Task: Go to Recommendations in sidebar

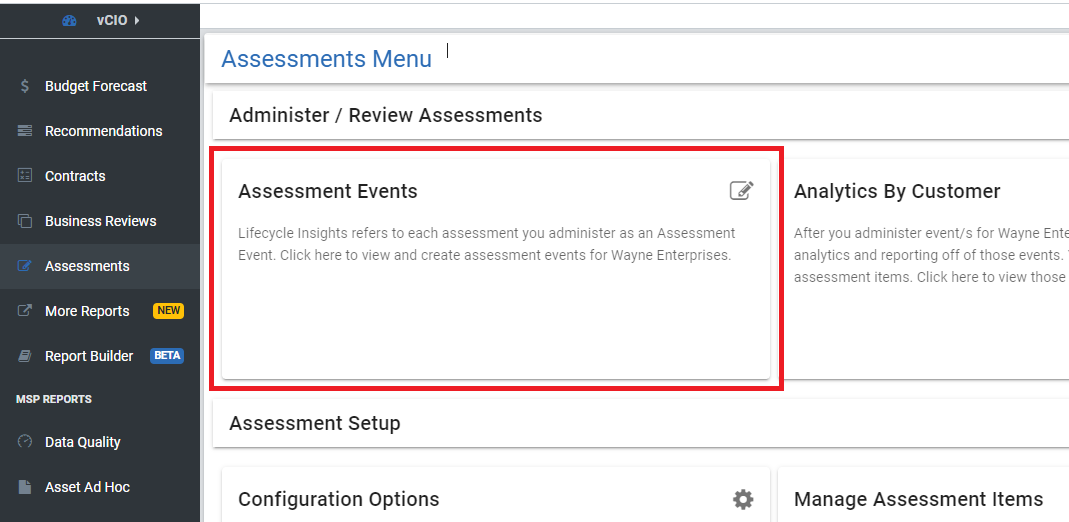Action: click(x=103, y=131)
